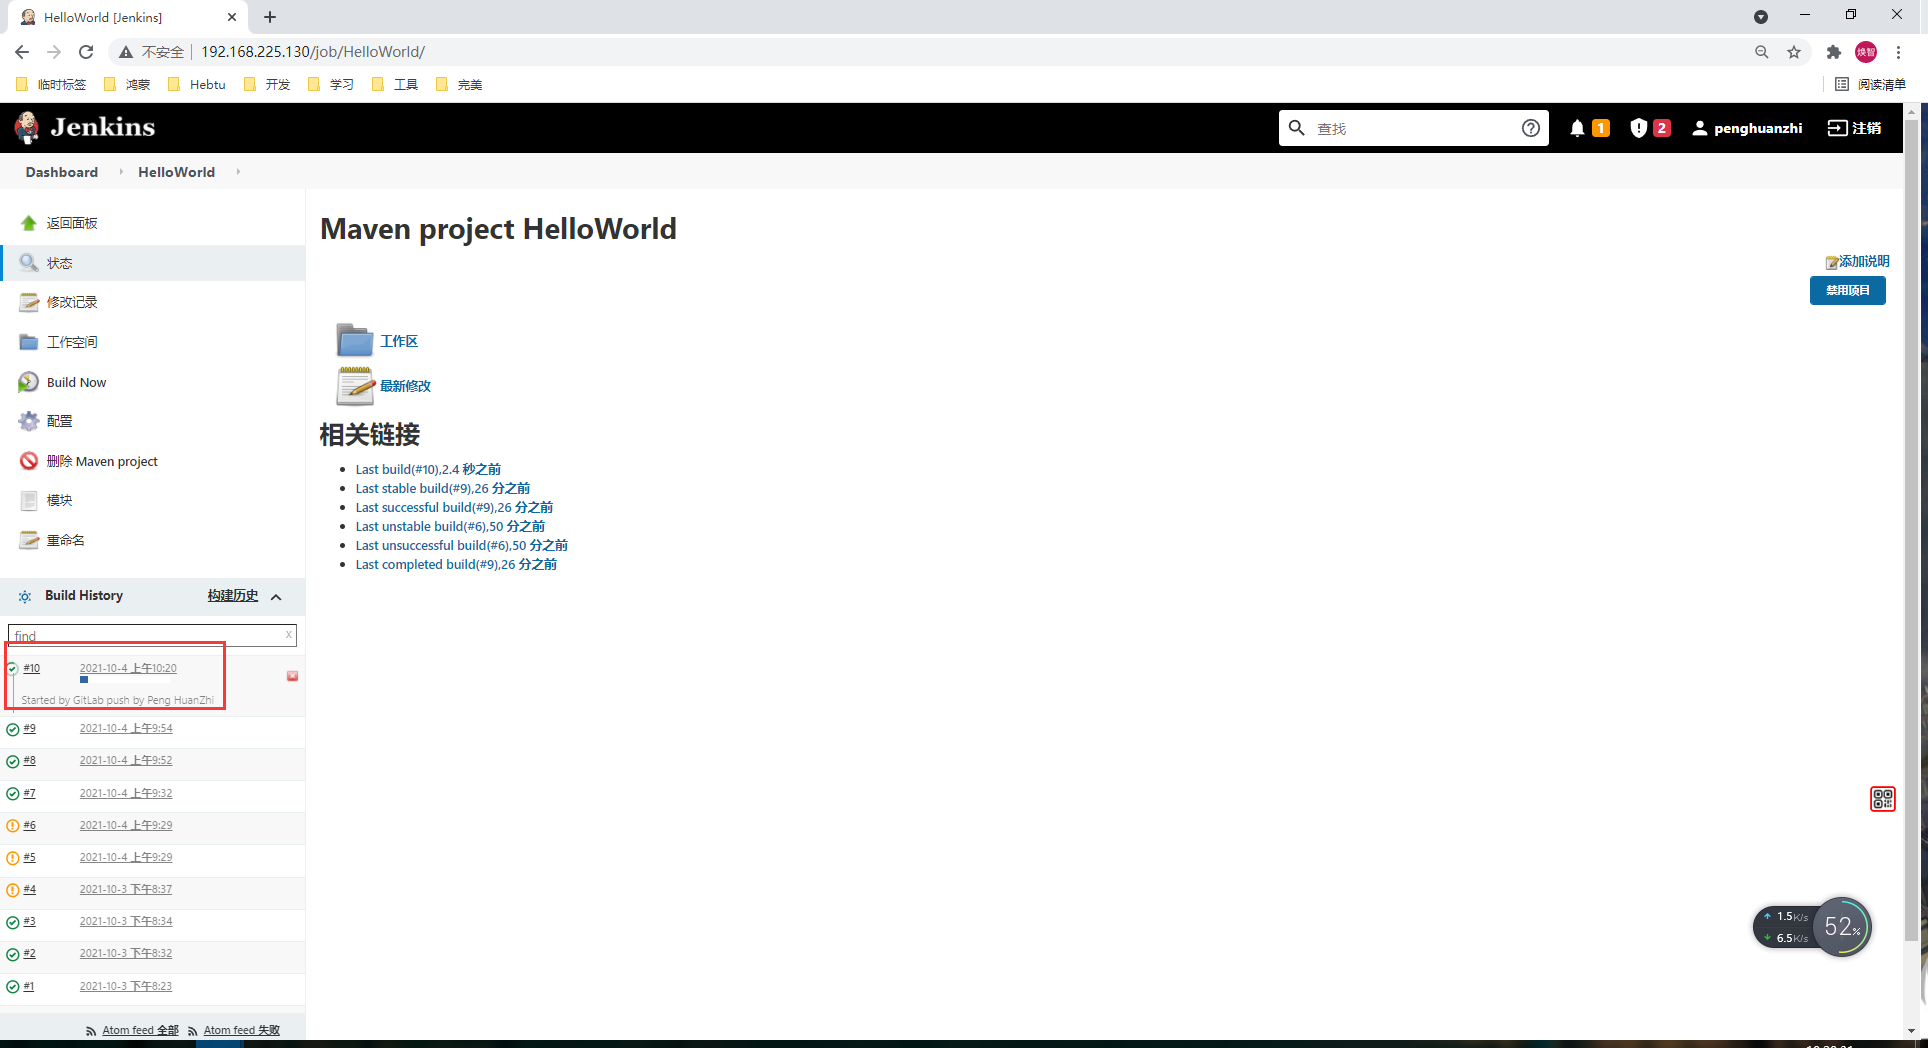Open browser extensions puzzle icon
Image resolution: width=1928 pixels, height=1048 pixels.
[1833, 52]
